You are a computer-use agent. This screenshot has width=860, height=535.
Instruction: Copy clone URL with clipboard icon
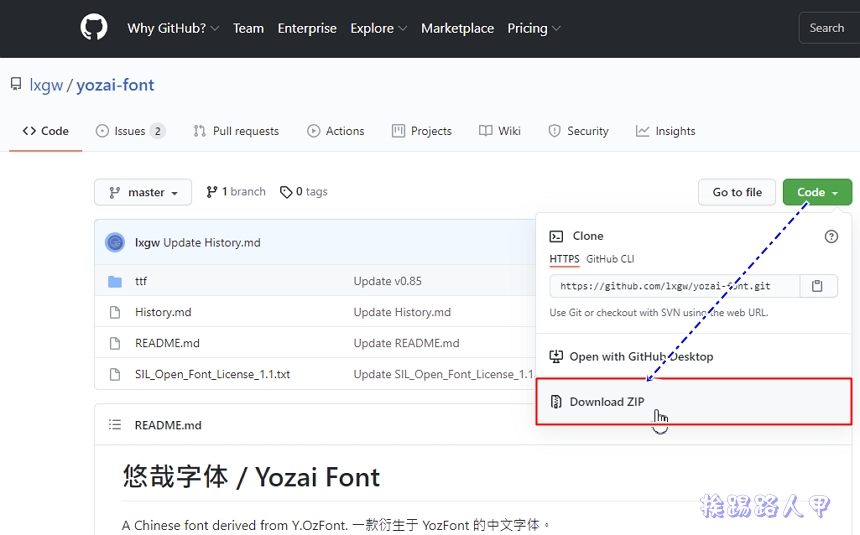point(817,286)
